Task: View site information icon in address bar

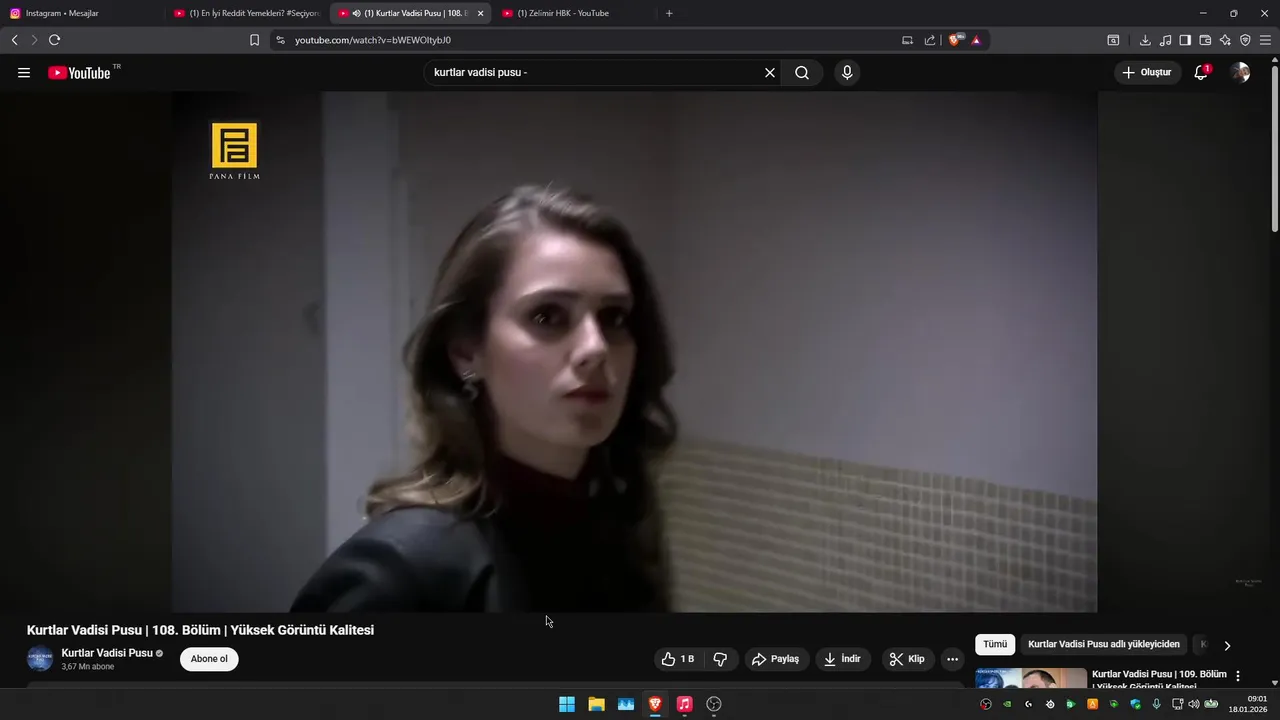Action: [280, 40]
